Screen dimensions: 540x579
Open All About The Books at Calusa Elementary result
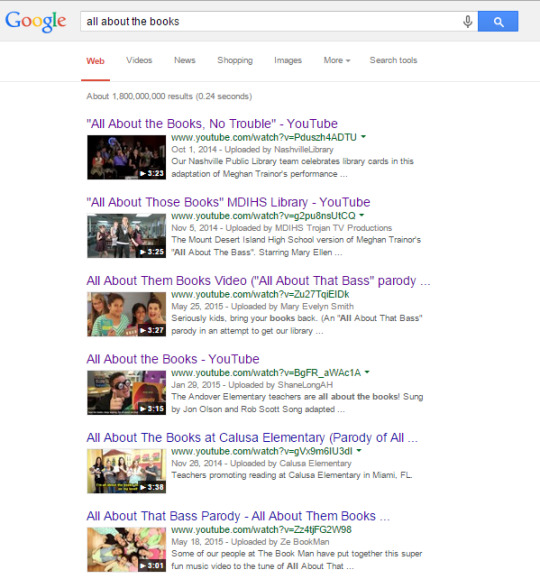pyautogui.click(x=252, y=438)
